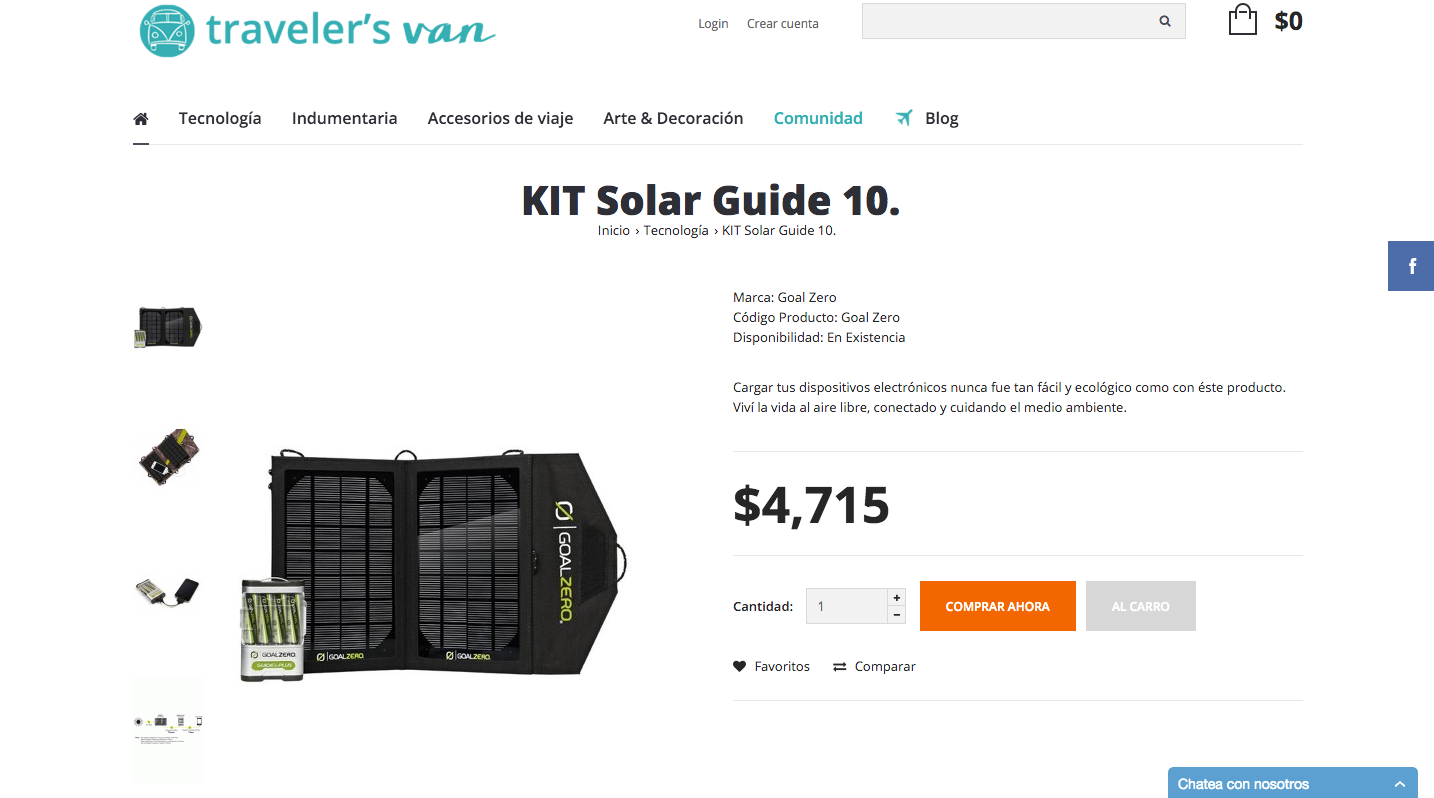
Task: Click the Tecnología breadcrumb link
Action: coord(676,230)
